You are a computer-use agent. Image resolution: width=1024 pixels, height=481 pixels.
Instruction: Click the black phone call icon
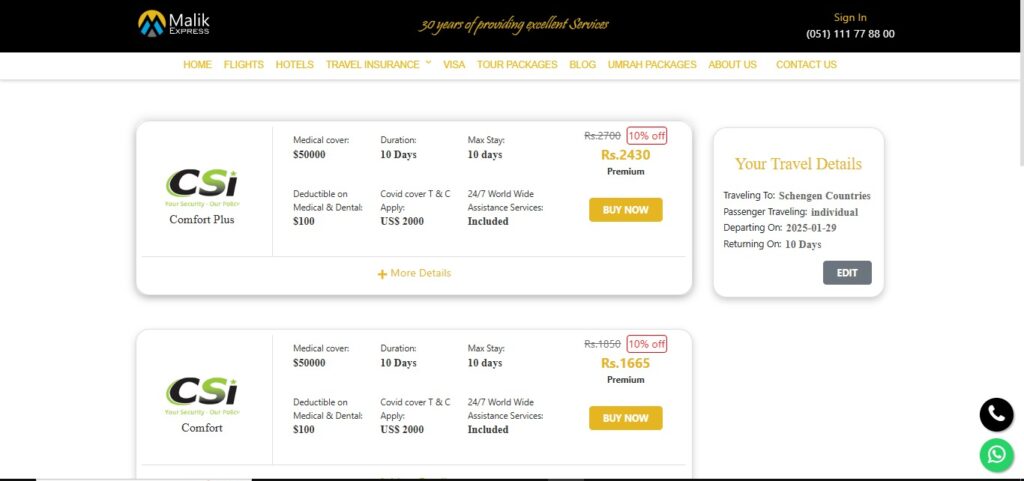(x=996, y=414)
